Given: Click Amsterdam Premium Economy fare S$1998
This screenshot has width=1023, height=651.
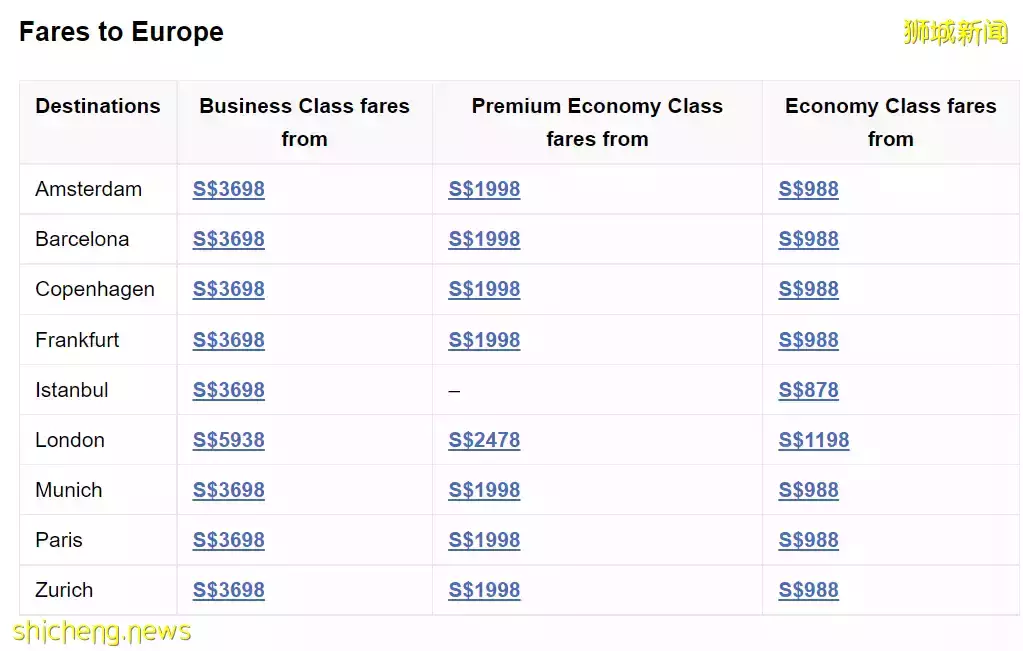Looking at the screenshot, I should click(x=484, y=189).
